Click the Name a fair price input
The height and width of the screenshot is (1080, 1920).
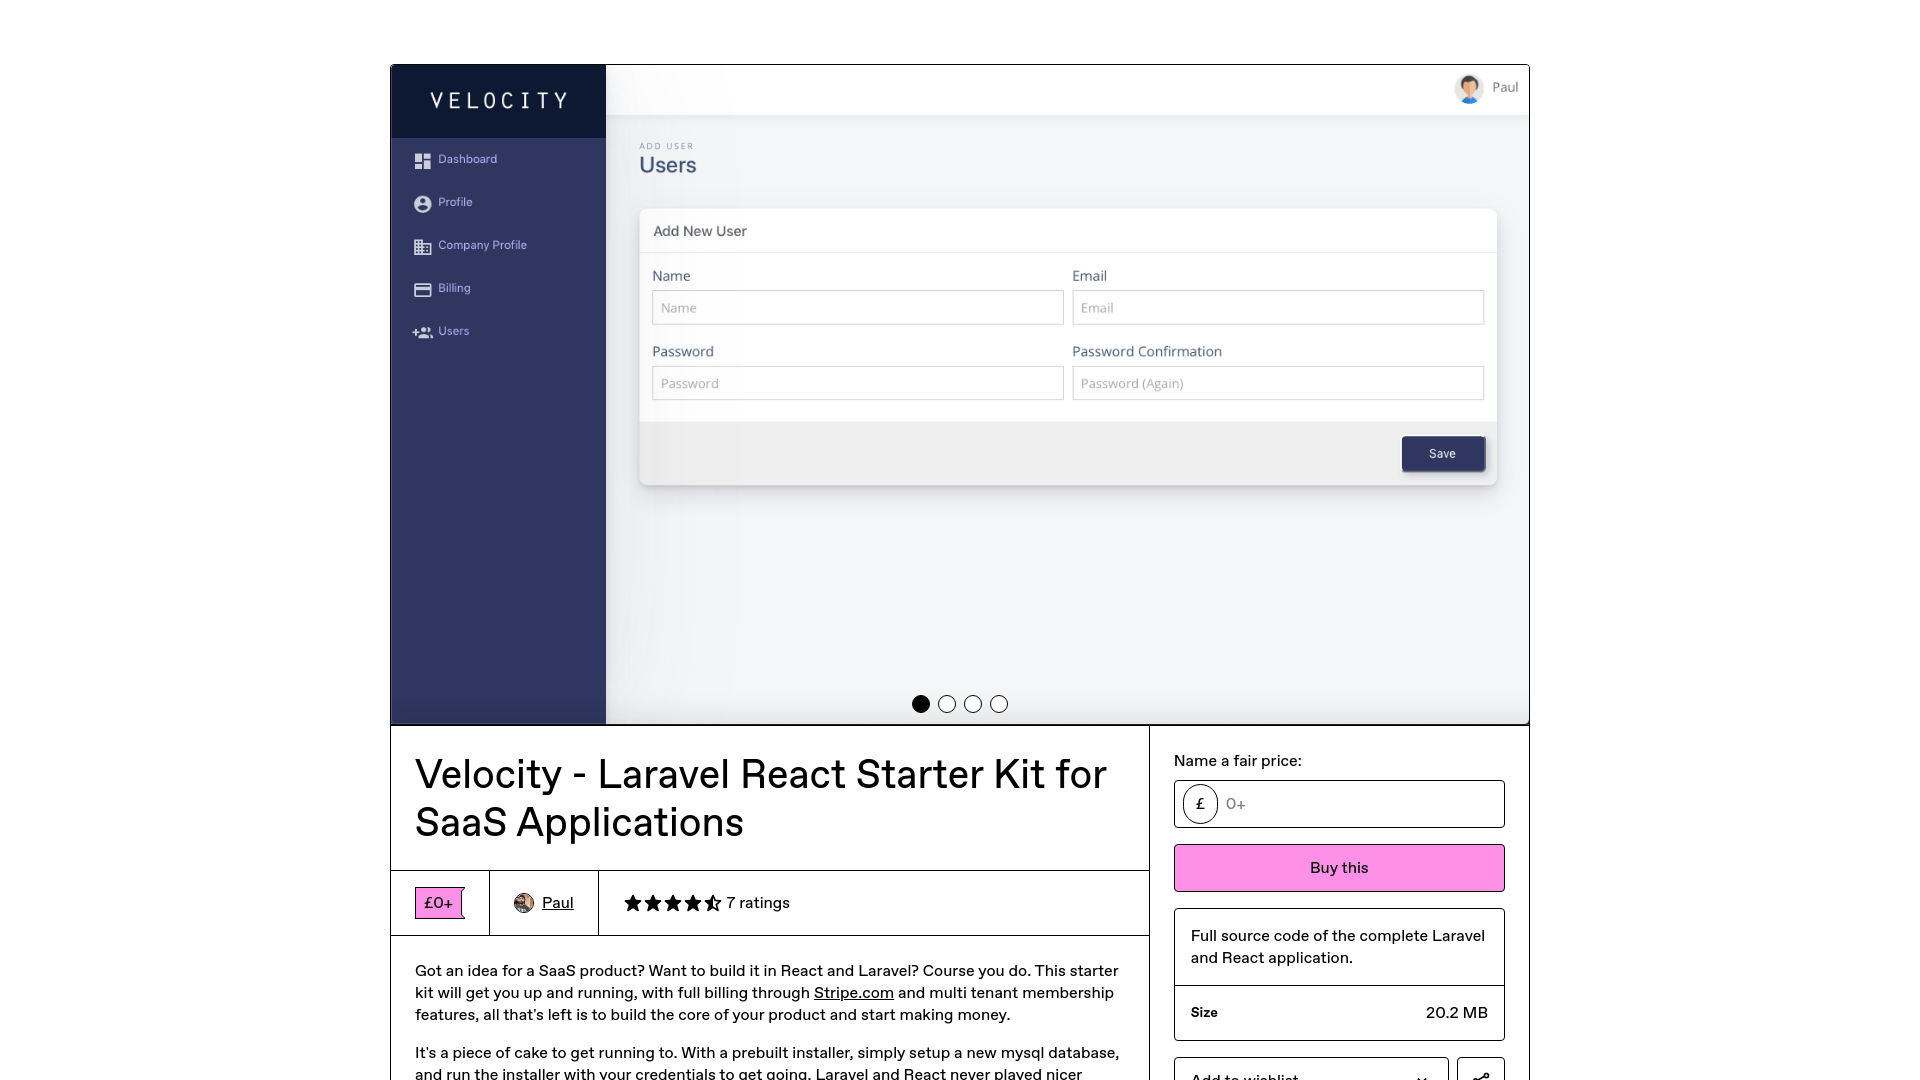1339,804
